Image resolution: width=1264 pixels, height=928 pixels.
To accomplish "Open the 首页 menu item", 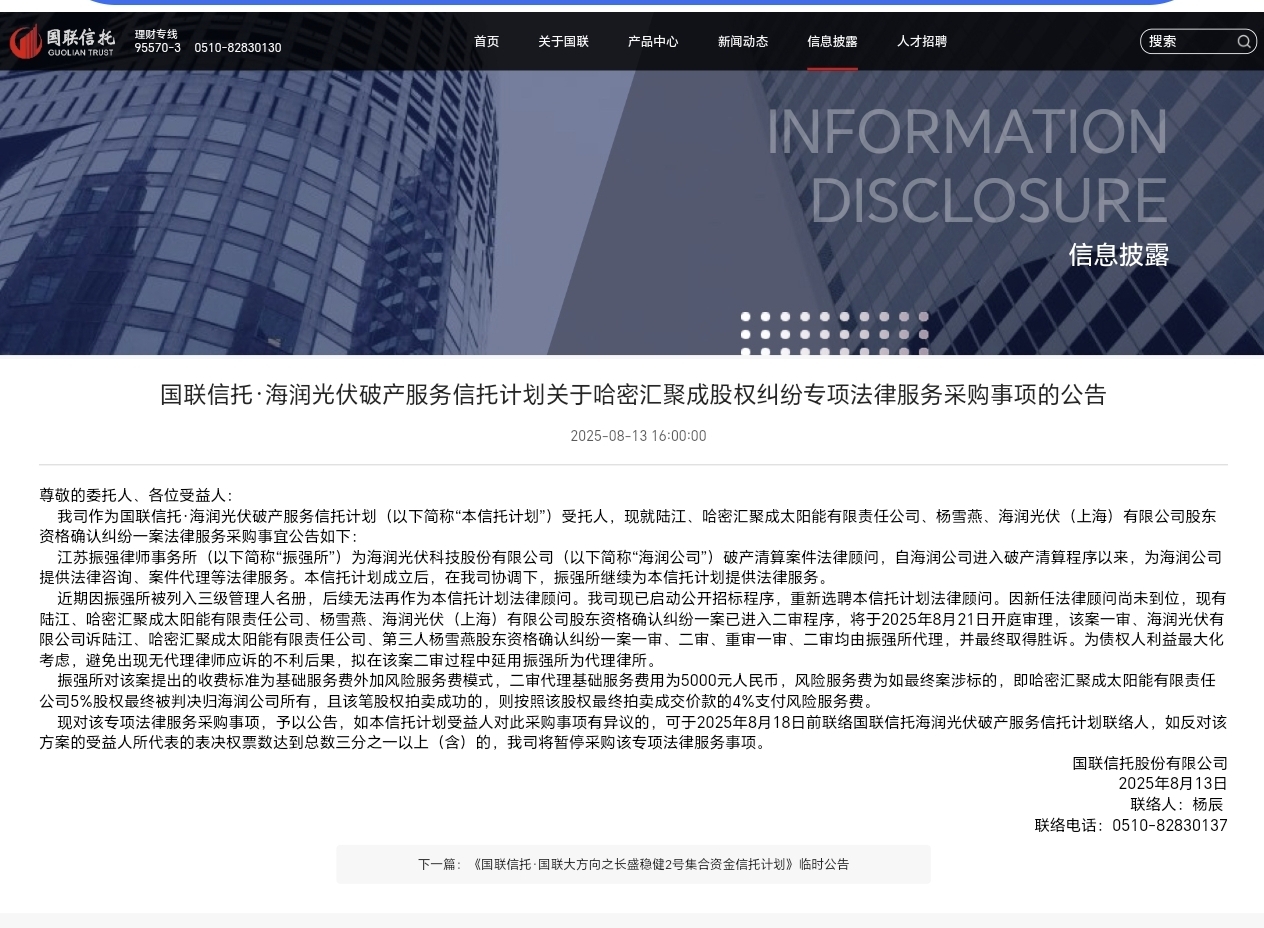I will click(x=486, y=42).
